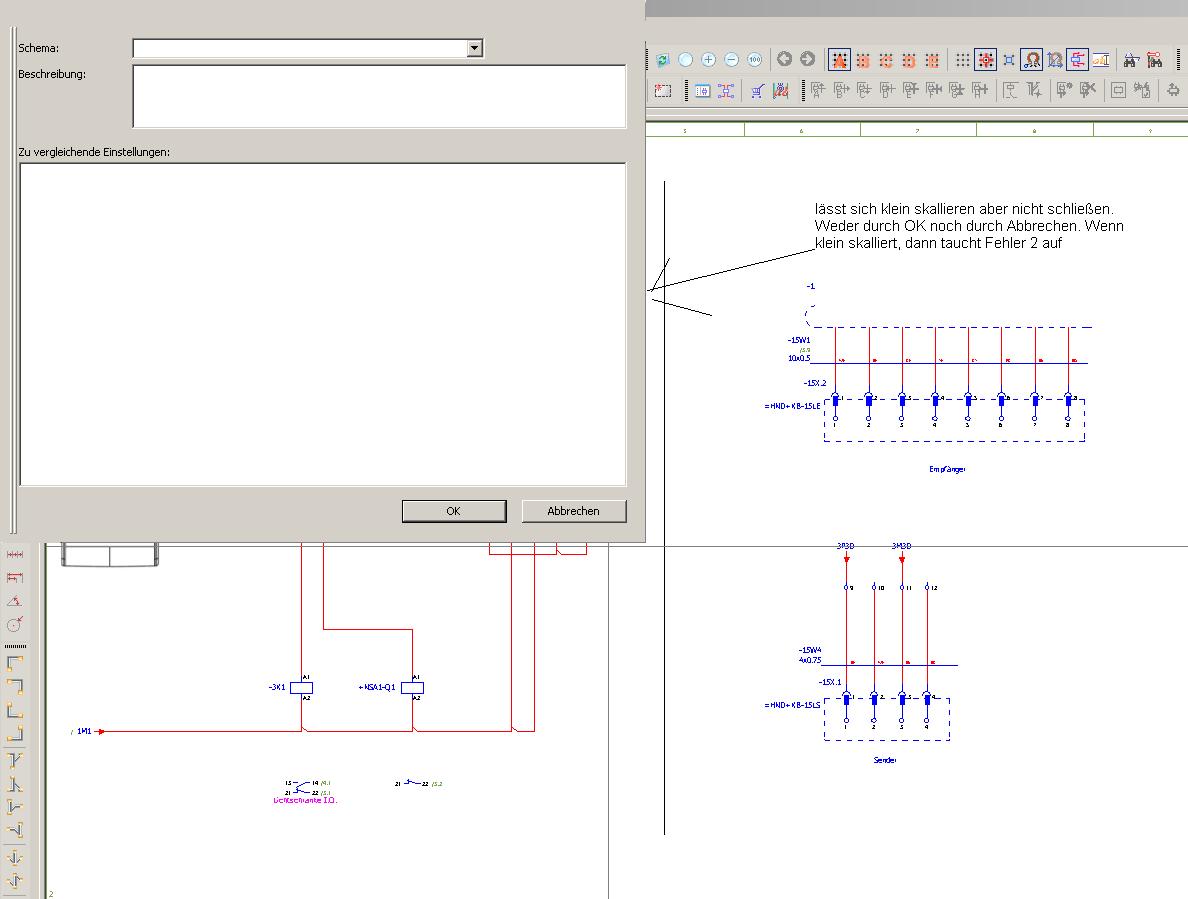Viewport: 1188px width, 899px height.
Task: Select the angular dimension tool
Action: point(14,601)
